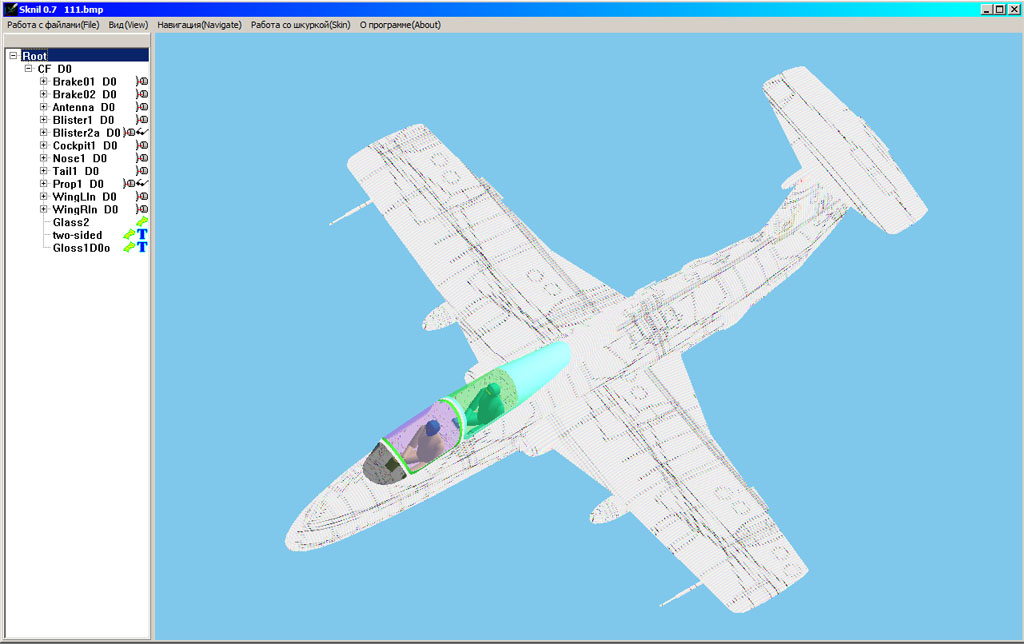Viewport: 1024px width, 644px height.
Task: Select the Nose1 D0 tree item
Action: (80, 158)
